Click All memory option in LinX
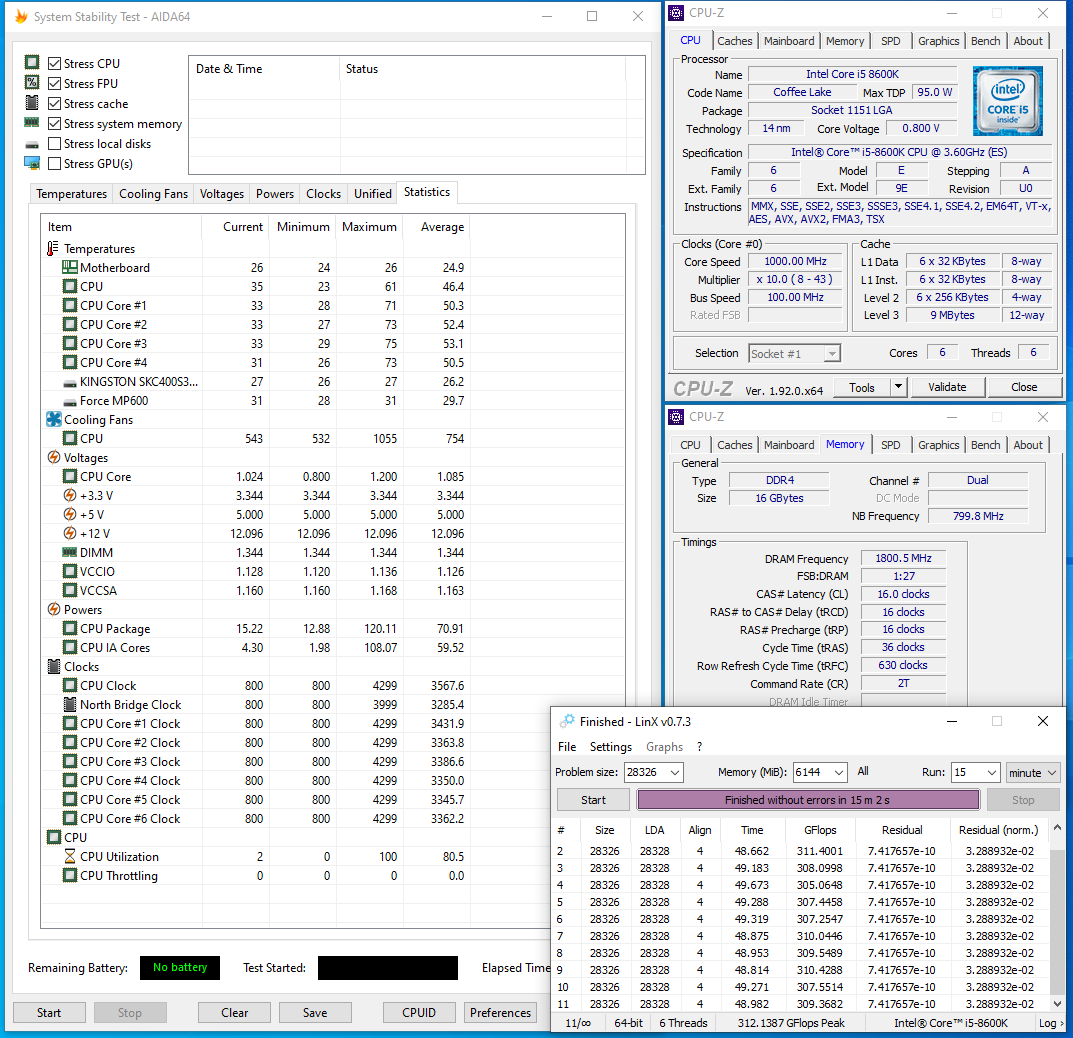Viewport: 1073px width, 1038px height. coord(863,771)
